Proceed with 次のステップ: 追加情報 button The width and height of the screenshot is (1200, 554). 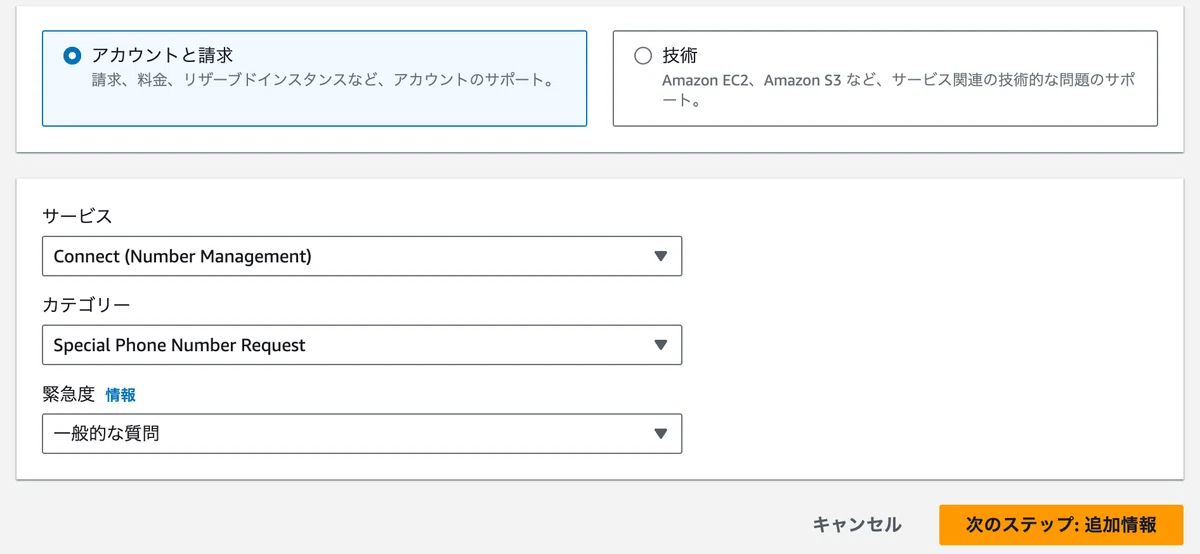(x=1061, y=525)
